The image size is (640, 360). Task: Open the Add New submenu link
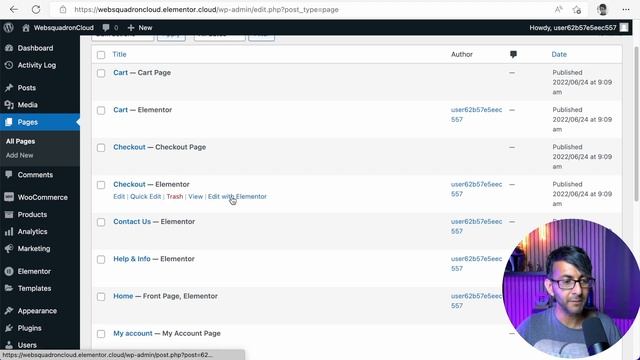click(20, 155)
